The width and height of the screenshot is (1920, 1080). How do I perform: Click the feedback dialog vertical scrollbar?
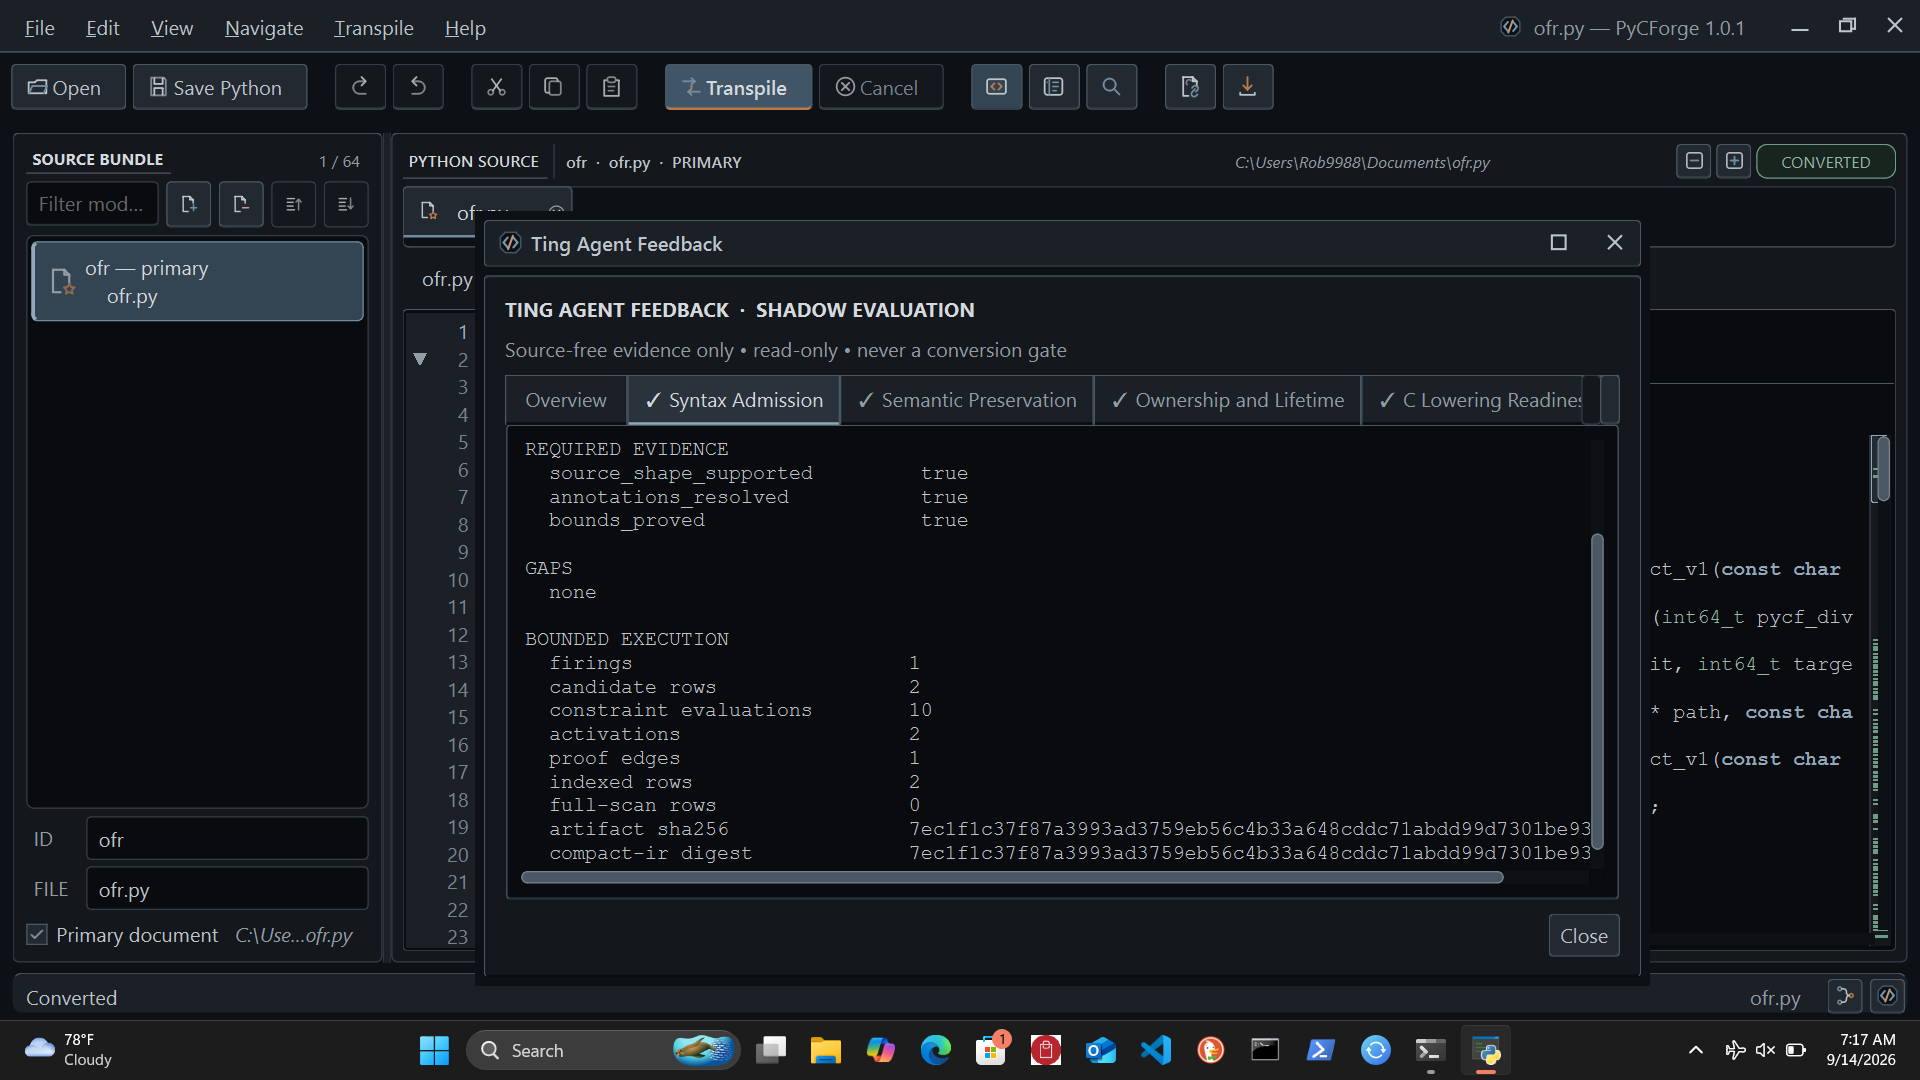[x=1597, y=692]
